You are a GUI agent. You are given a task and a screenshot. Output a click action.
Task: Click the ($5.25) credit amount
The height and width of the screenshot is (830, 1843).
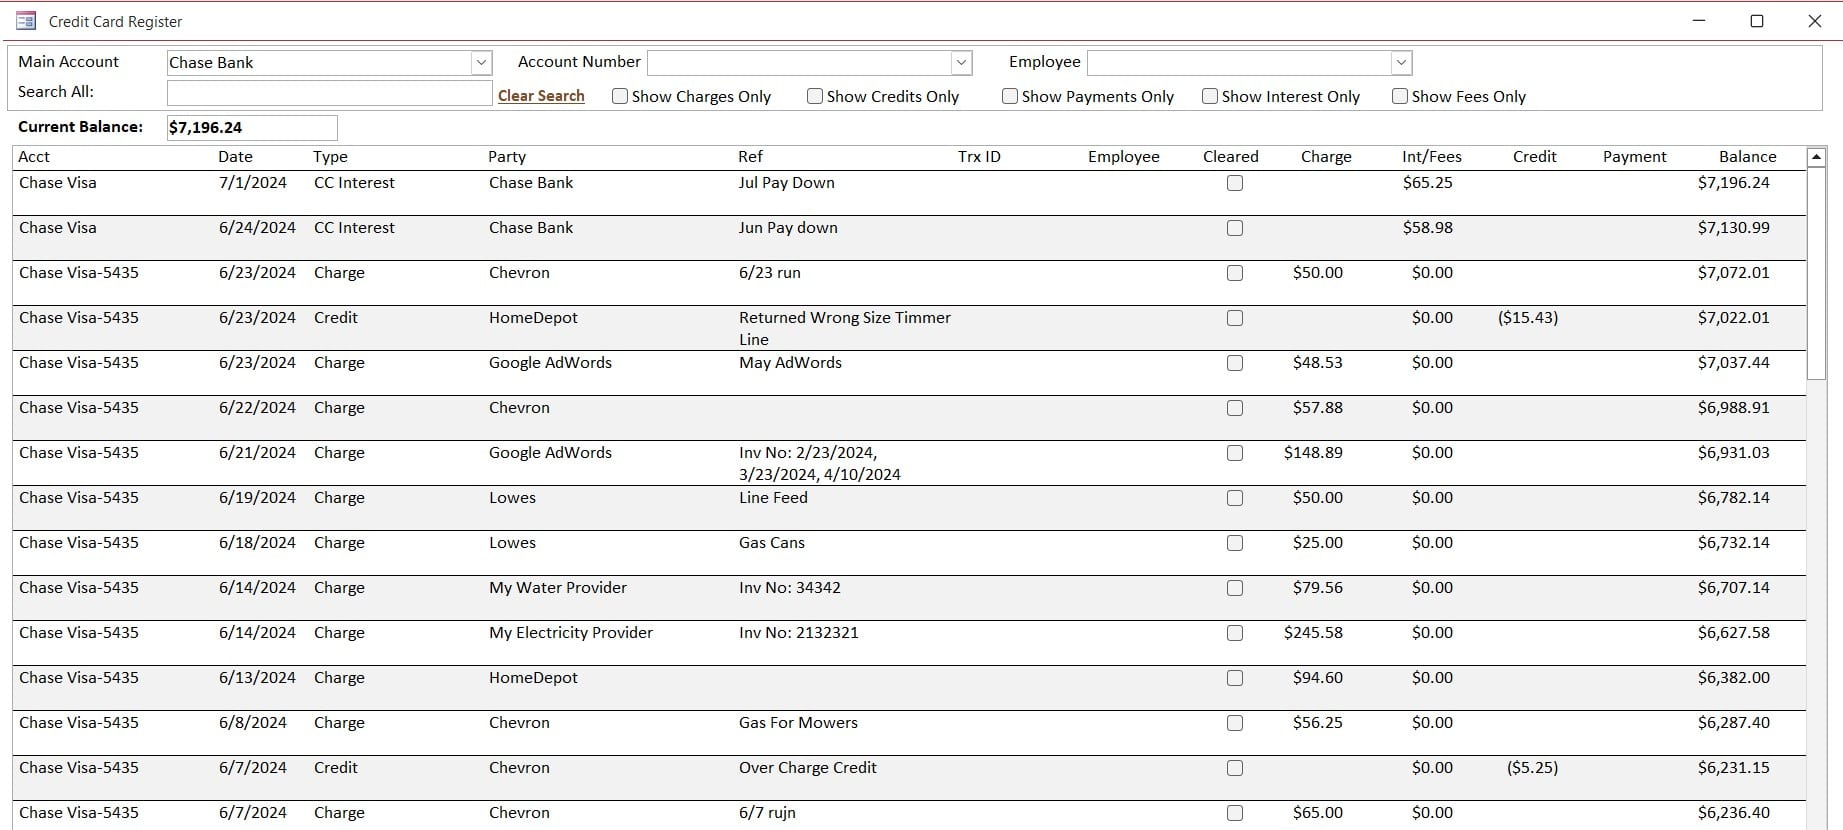(x=1532, y=768)
